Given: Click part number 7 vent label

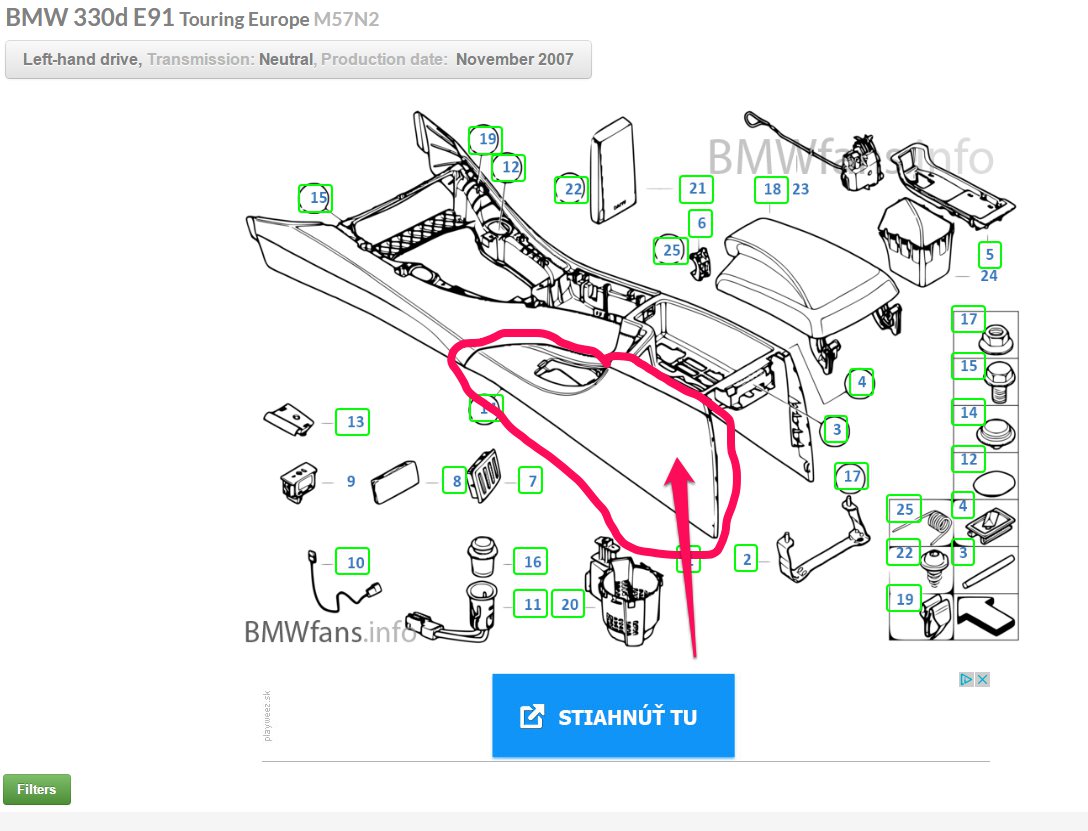Looking at the screenshot, I should [532, 481].
